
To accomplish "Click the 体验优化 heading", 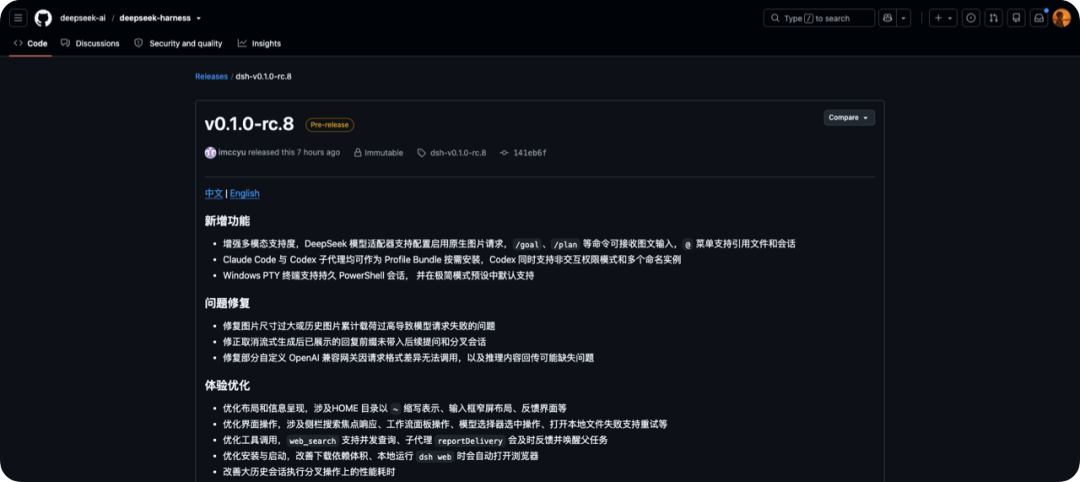I will click(227, 385).
